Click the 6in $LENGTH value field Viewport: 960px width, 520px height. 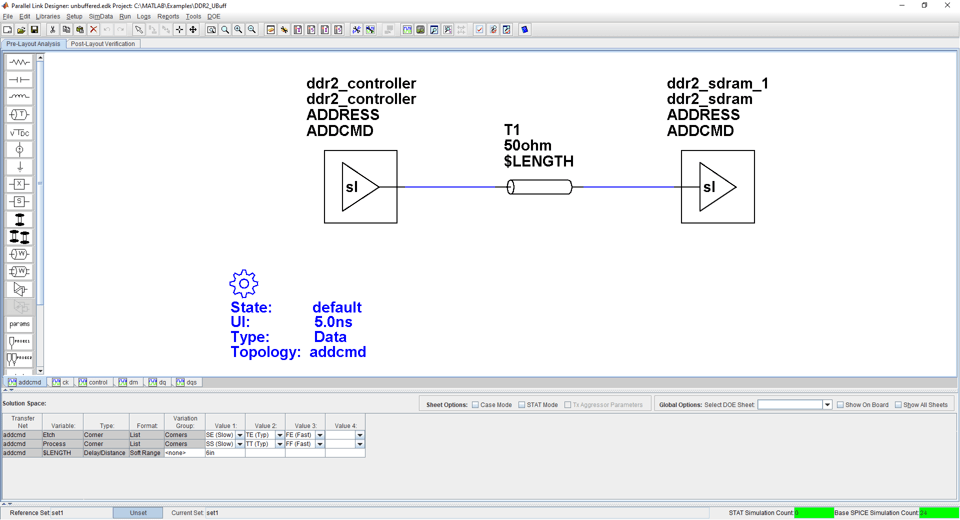(x=225, y=453)
